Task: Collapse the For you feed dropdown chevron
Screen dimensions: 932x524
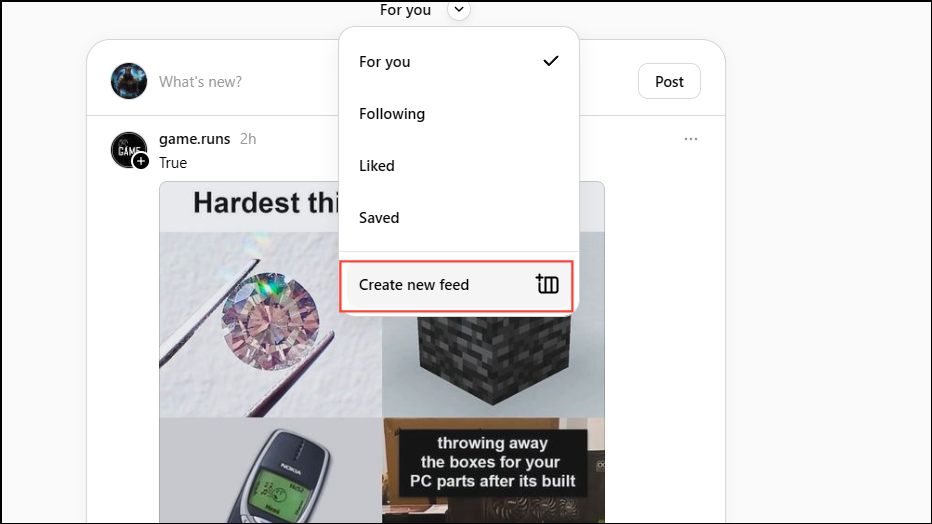Action: coord(459,10)
